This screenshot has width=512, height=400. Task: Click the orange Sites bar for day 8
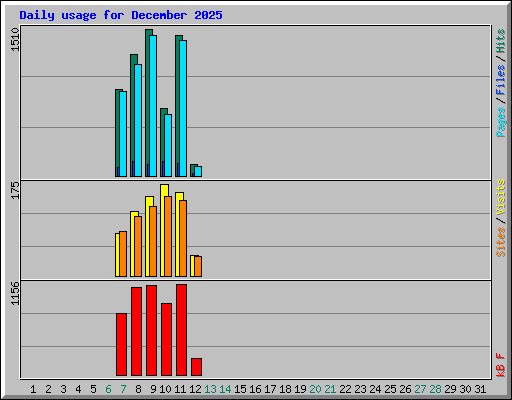point(138,246)
